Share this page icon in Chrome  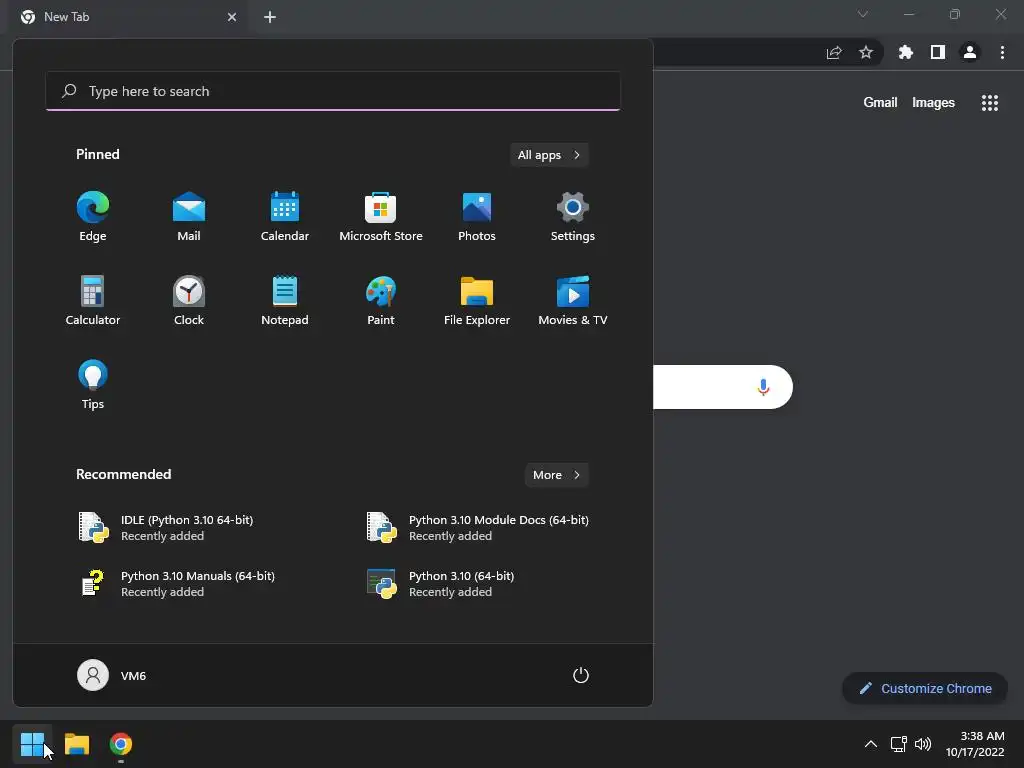[834, 52]
